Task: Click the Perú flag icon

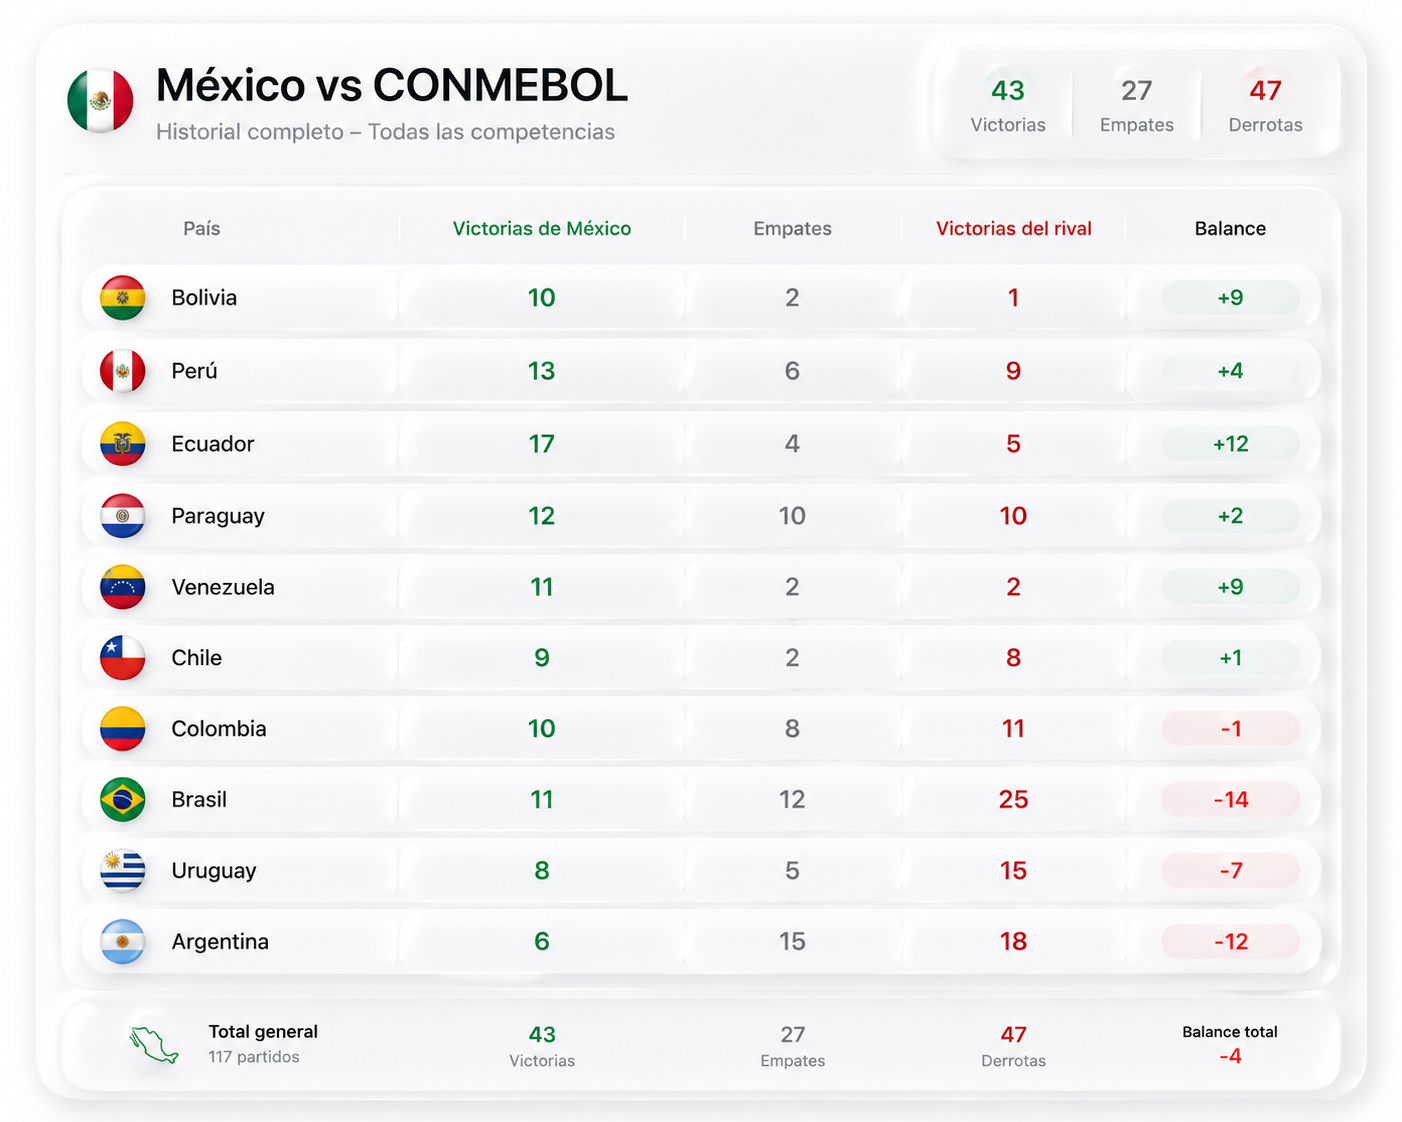Action: pyautogui.click(x=123, y=371)
